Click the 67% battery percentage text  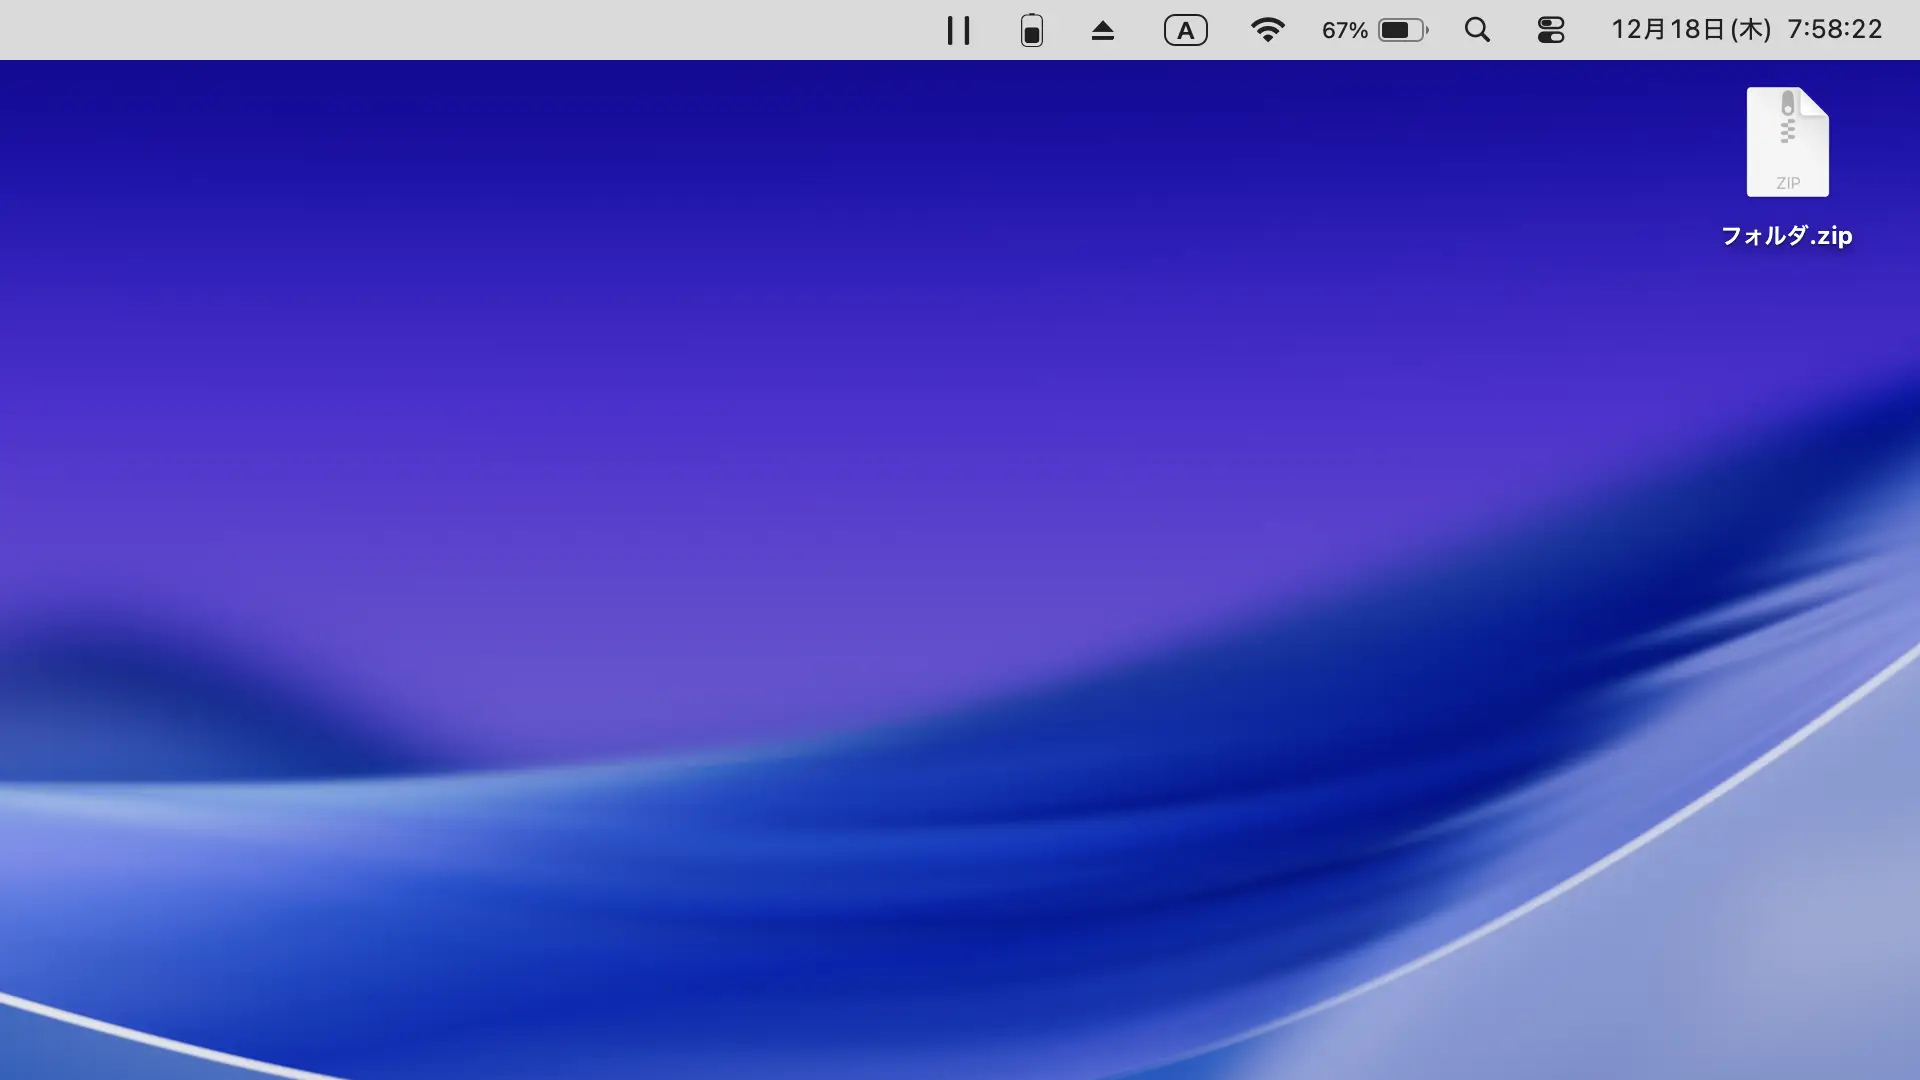(1344, 30)
